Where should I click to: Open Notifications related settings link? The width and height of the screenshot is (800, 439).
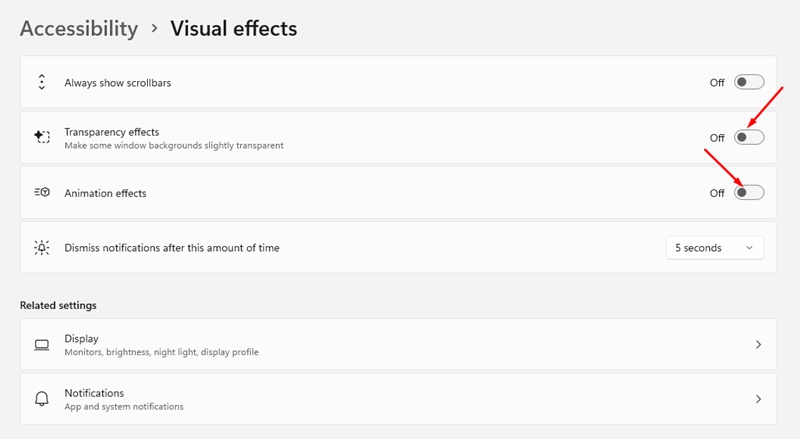tap(94, 393)
